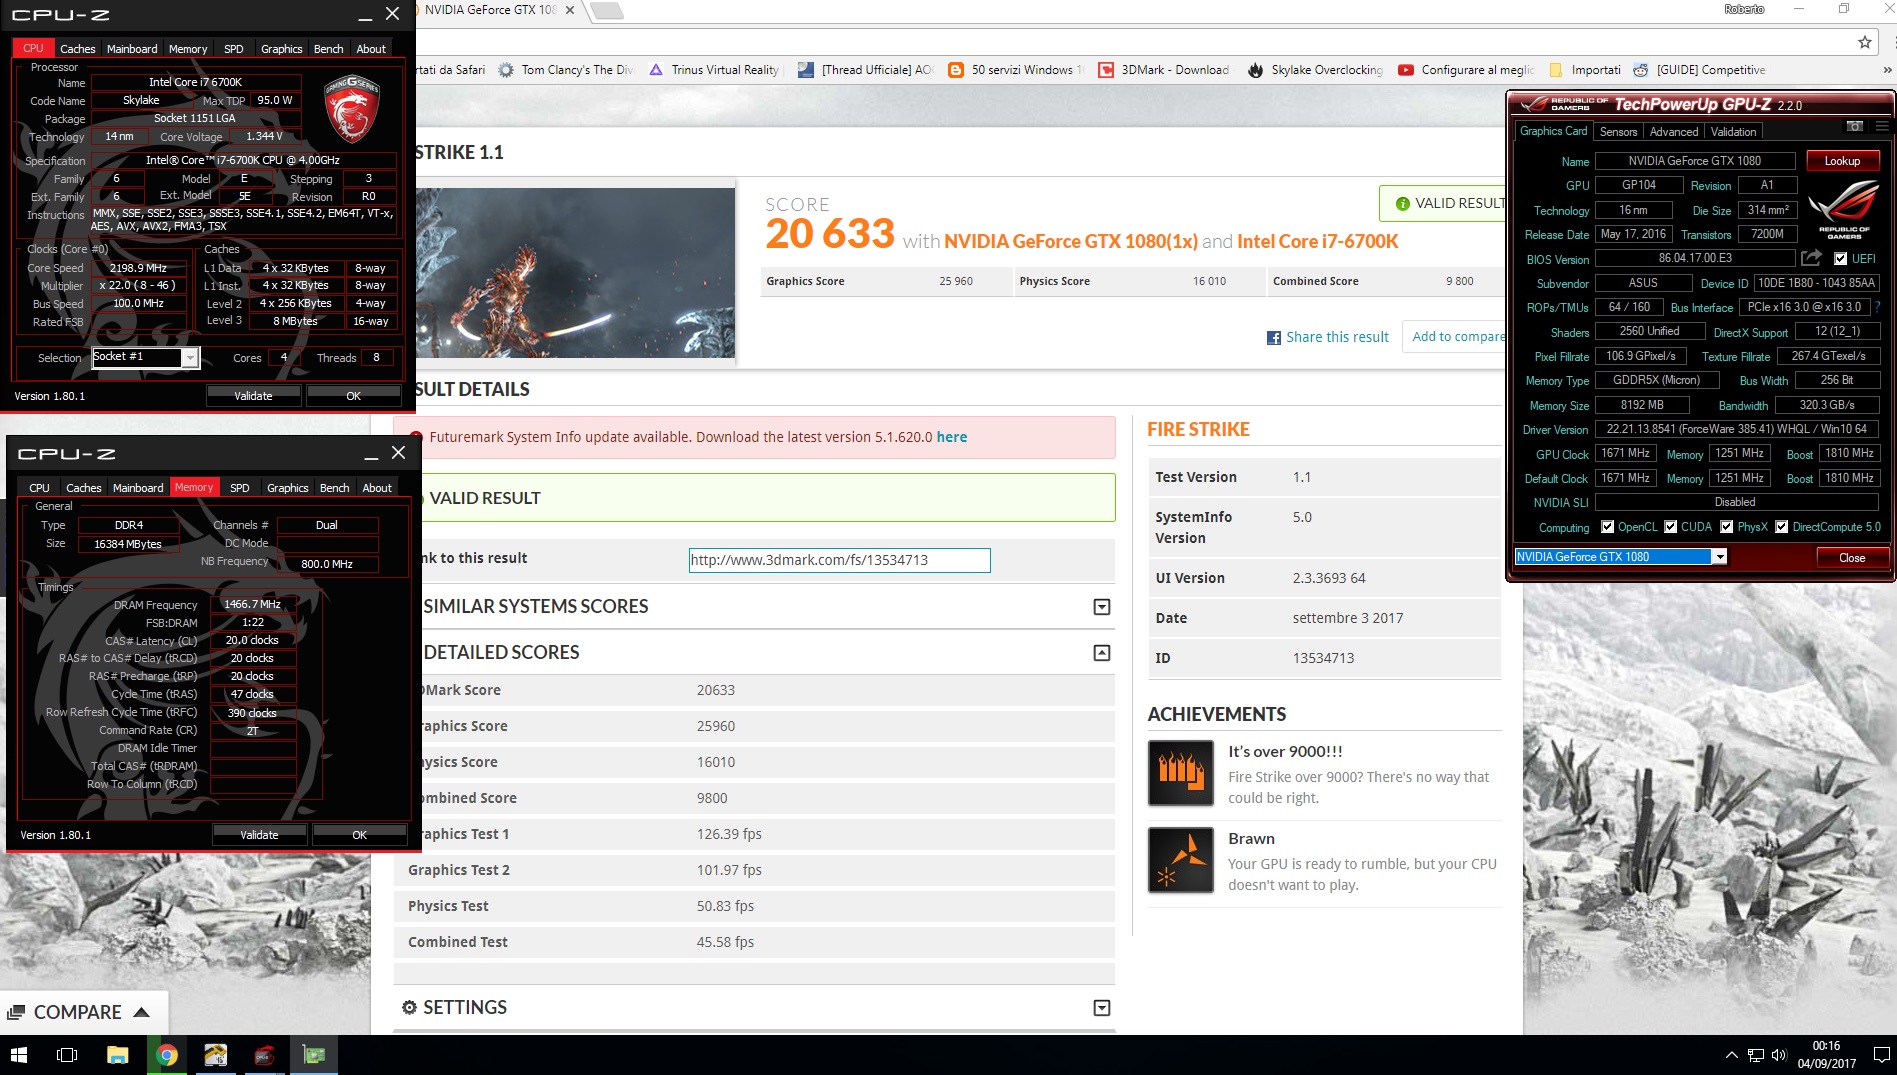Image resolution: width=1897 pixels, height=1075 pixels.
Task: Open the Bench tab in the lower CPU-Z window
Action: [334, 488]
